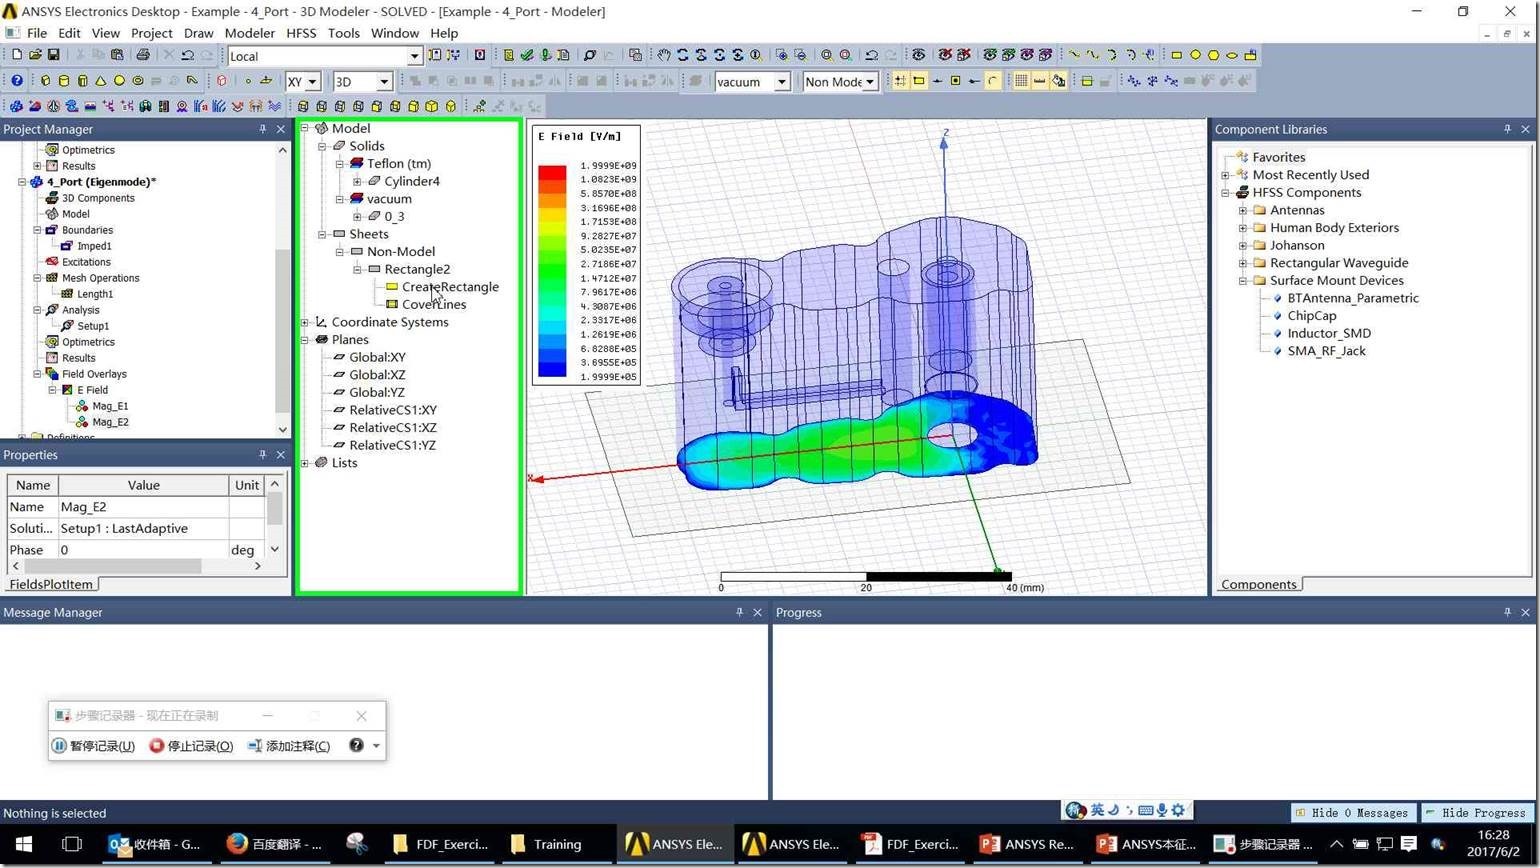Toggle snap to quadrant mode
This screenshot has width=1540, height=868.
pos(974,81)
